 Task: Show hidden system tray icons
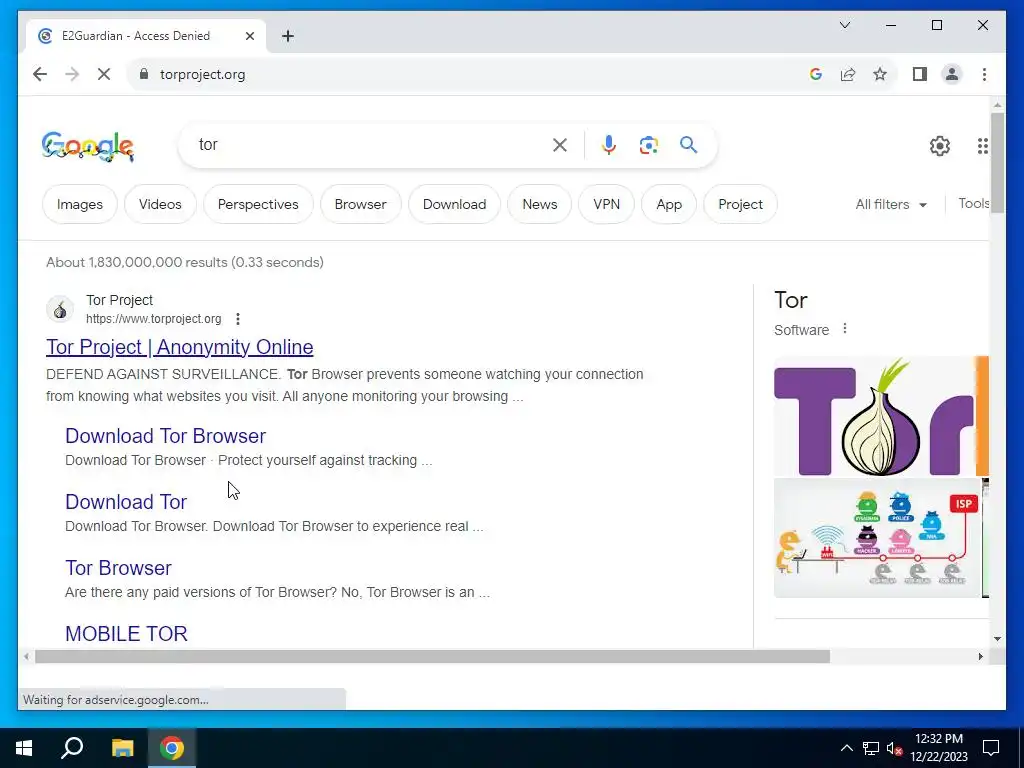846,748
